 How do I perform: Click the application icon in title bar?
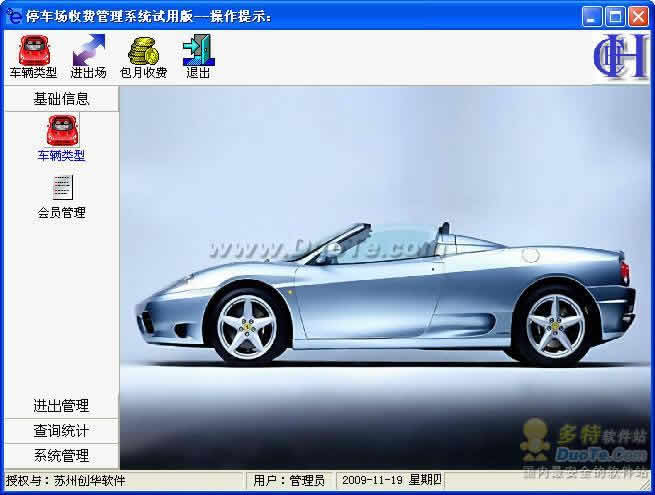click(14, 16)
